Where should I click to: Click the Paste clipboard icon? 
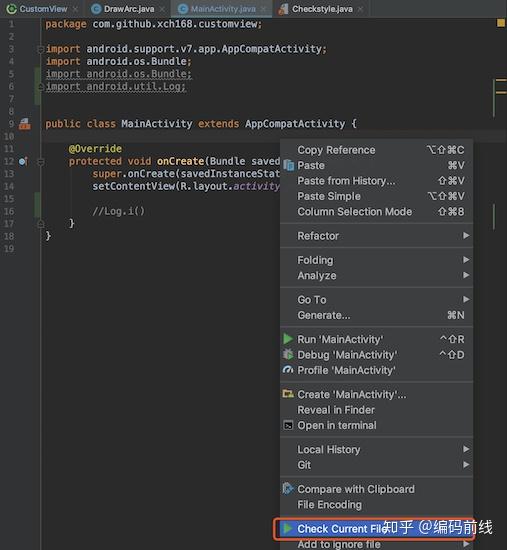coord(288,165)
